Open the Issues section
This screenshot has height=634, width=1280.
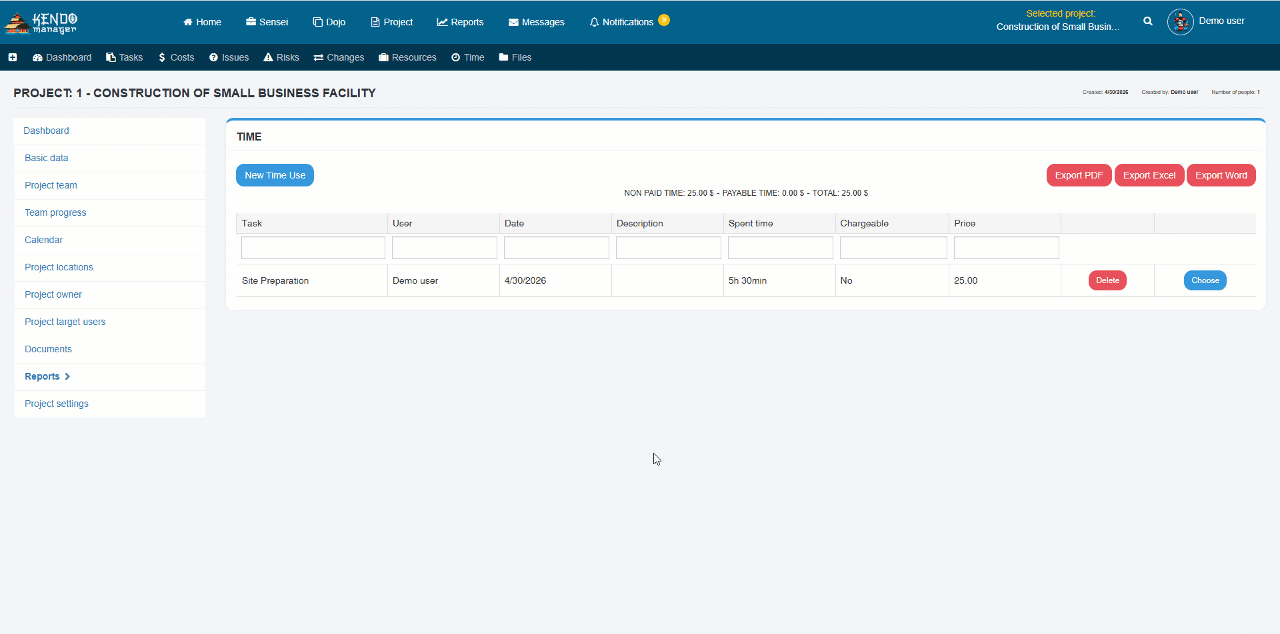tap(229, 57)
